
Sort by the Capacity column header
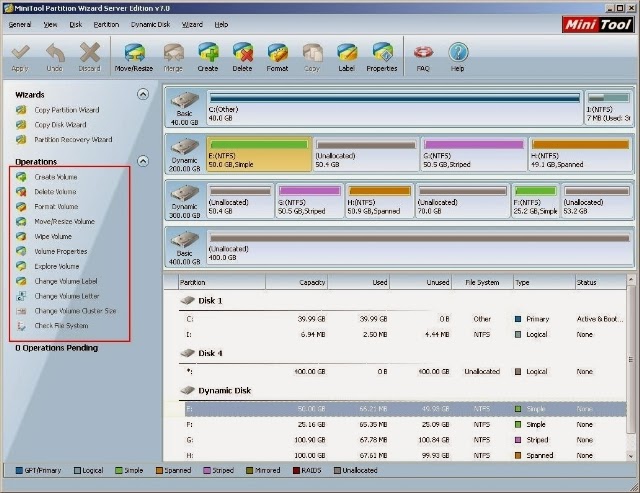297,282
